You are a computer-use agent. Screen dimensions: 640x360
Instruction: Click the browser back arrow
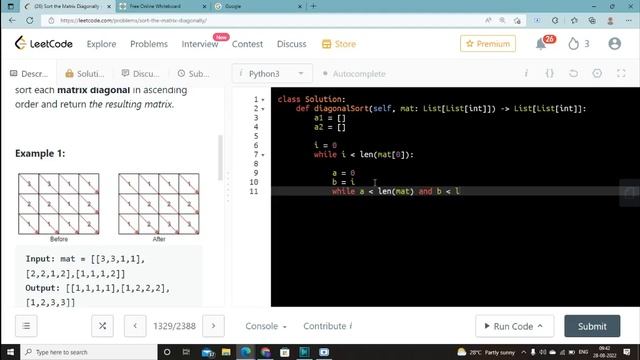click(12, 20)
